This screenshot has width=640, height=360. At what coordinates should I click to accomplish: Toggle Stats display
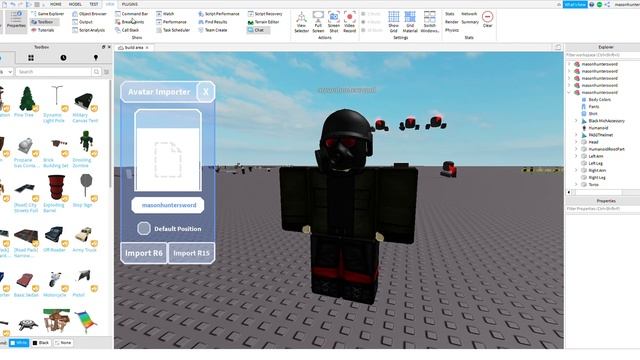(x=449, y=13)
